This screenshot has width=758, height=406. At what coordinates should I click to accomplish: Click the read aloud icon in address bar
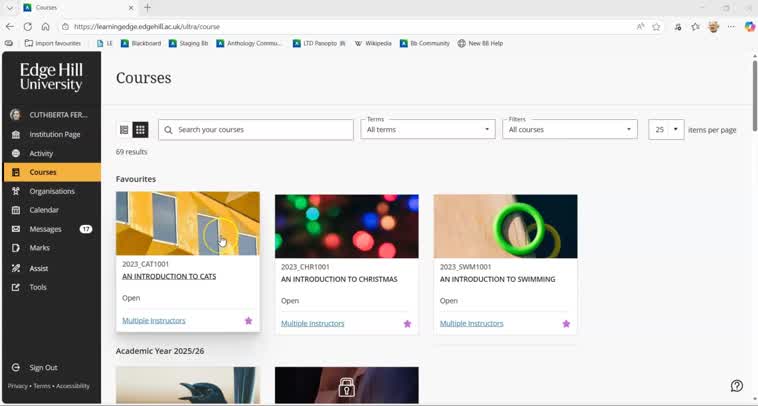tap(640, 27)
